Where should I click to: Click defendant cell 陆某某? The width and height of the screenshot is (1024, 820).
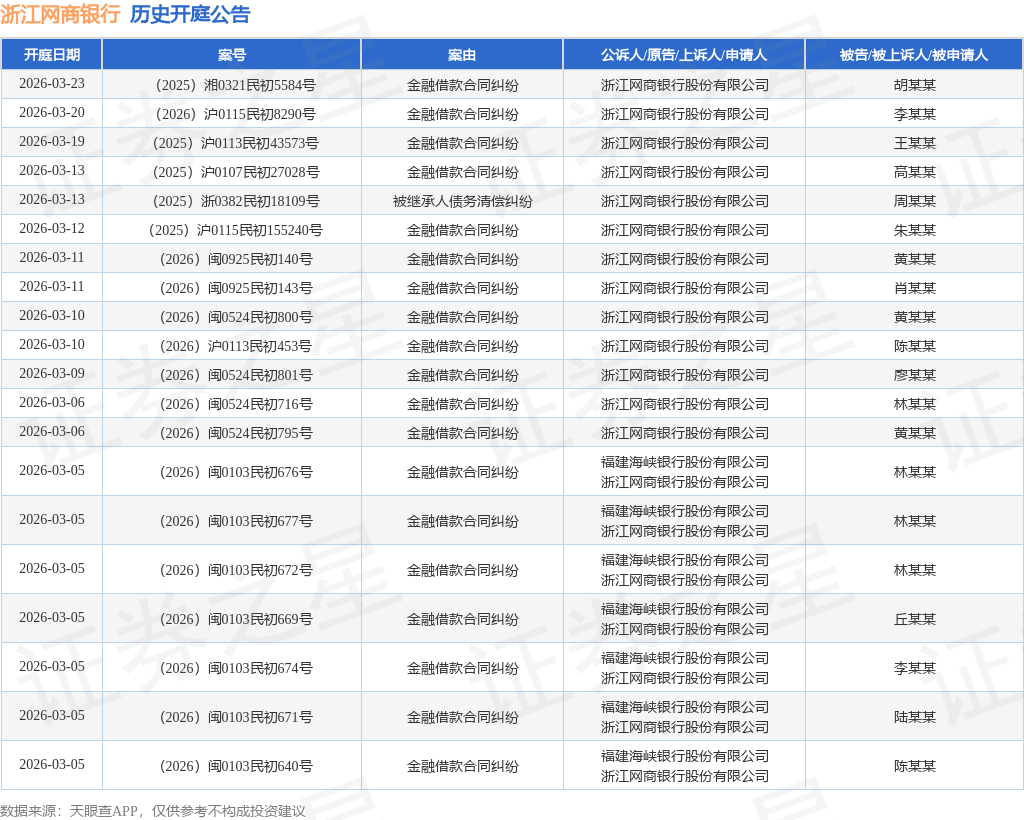tap(914, 717)
